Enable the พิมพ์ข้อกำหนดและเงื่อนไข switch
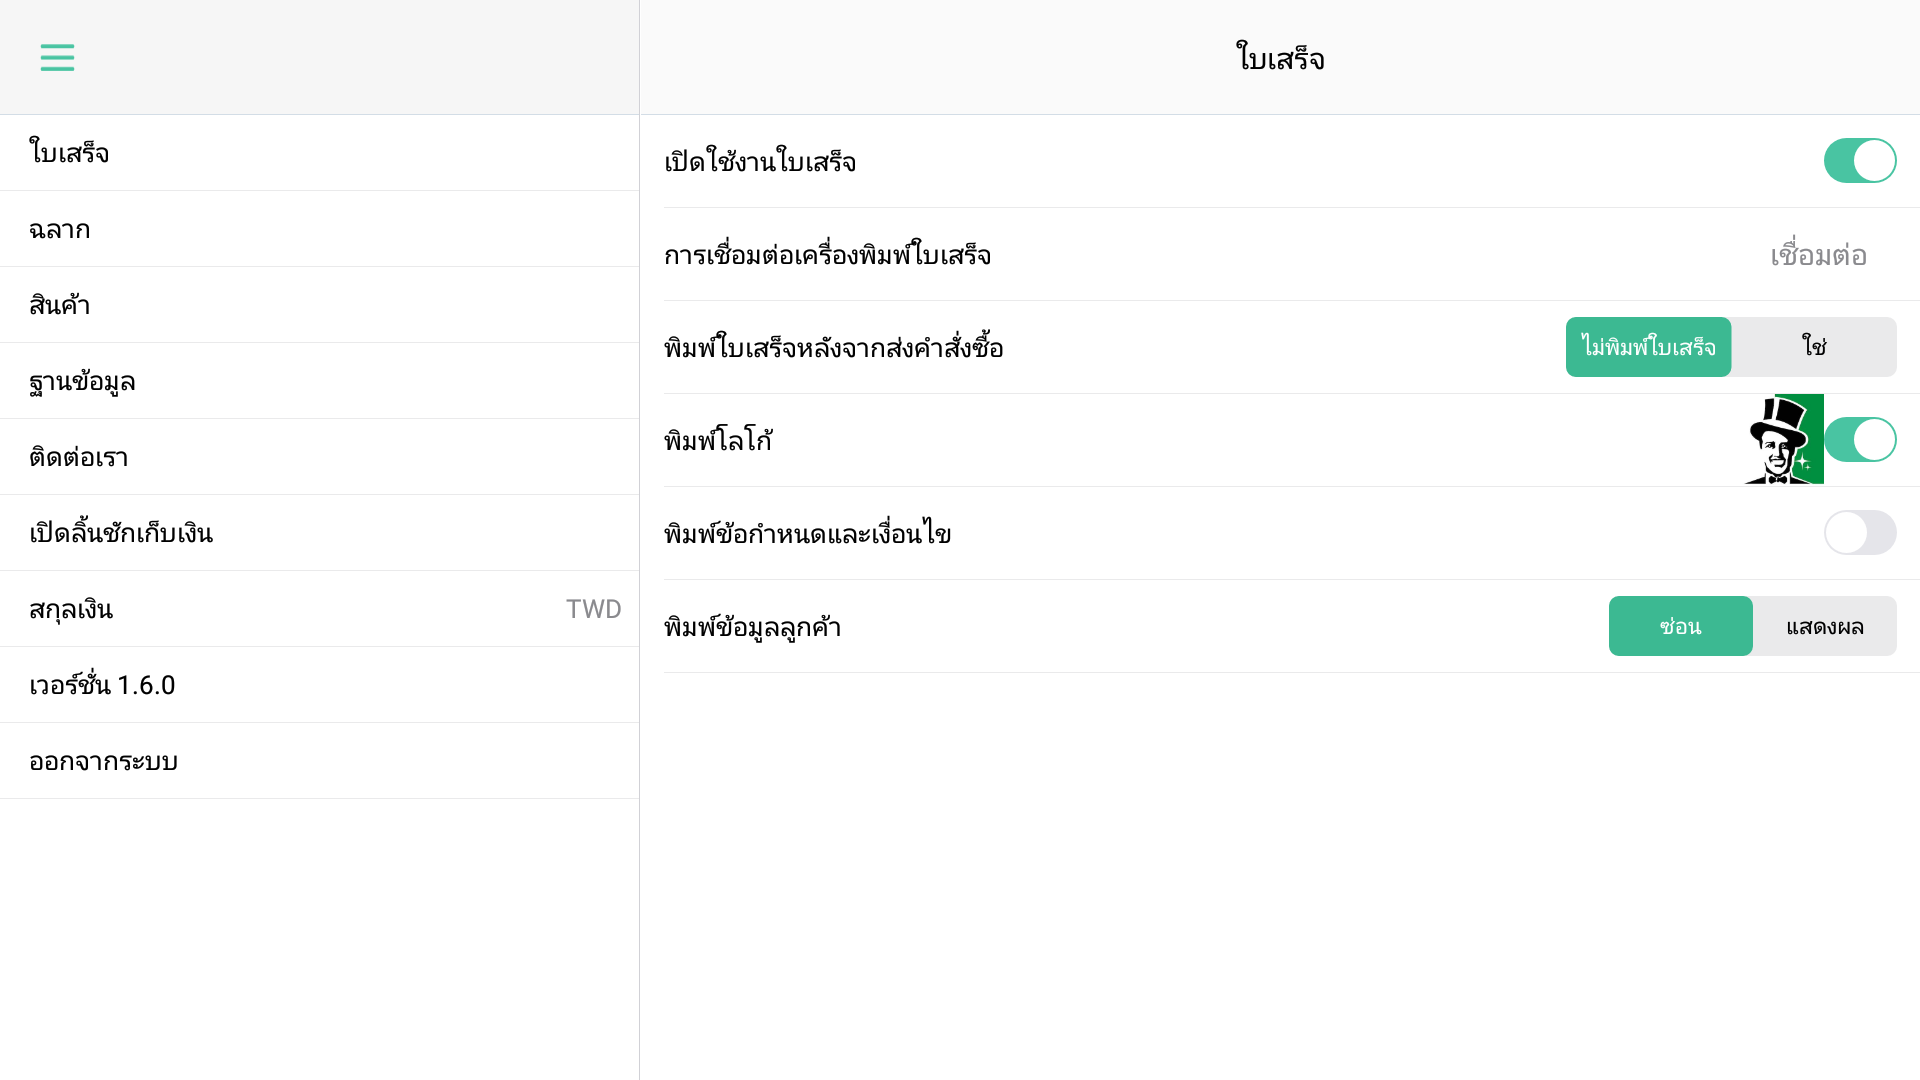The width and height of the screenshot is (1920, 1080). [1860, 533]
